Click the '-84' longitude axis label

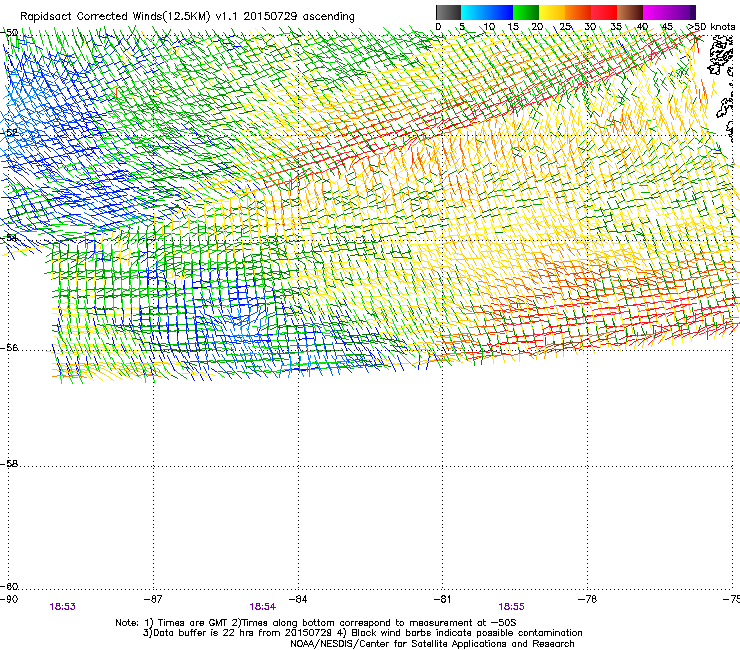point(298,599)
